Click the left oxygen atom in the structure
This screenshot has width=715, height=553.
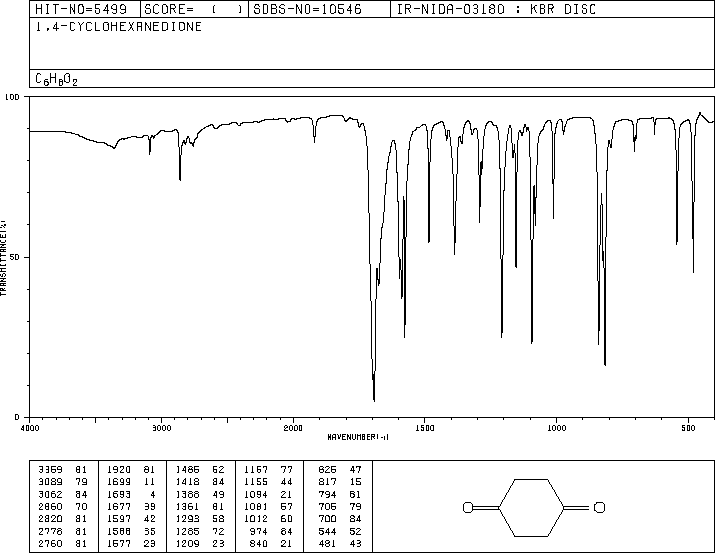[468, 507]
